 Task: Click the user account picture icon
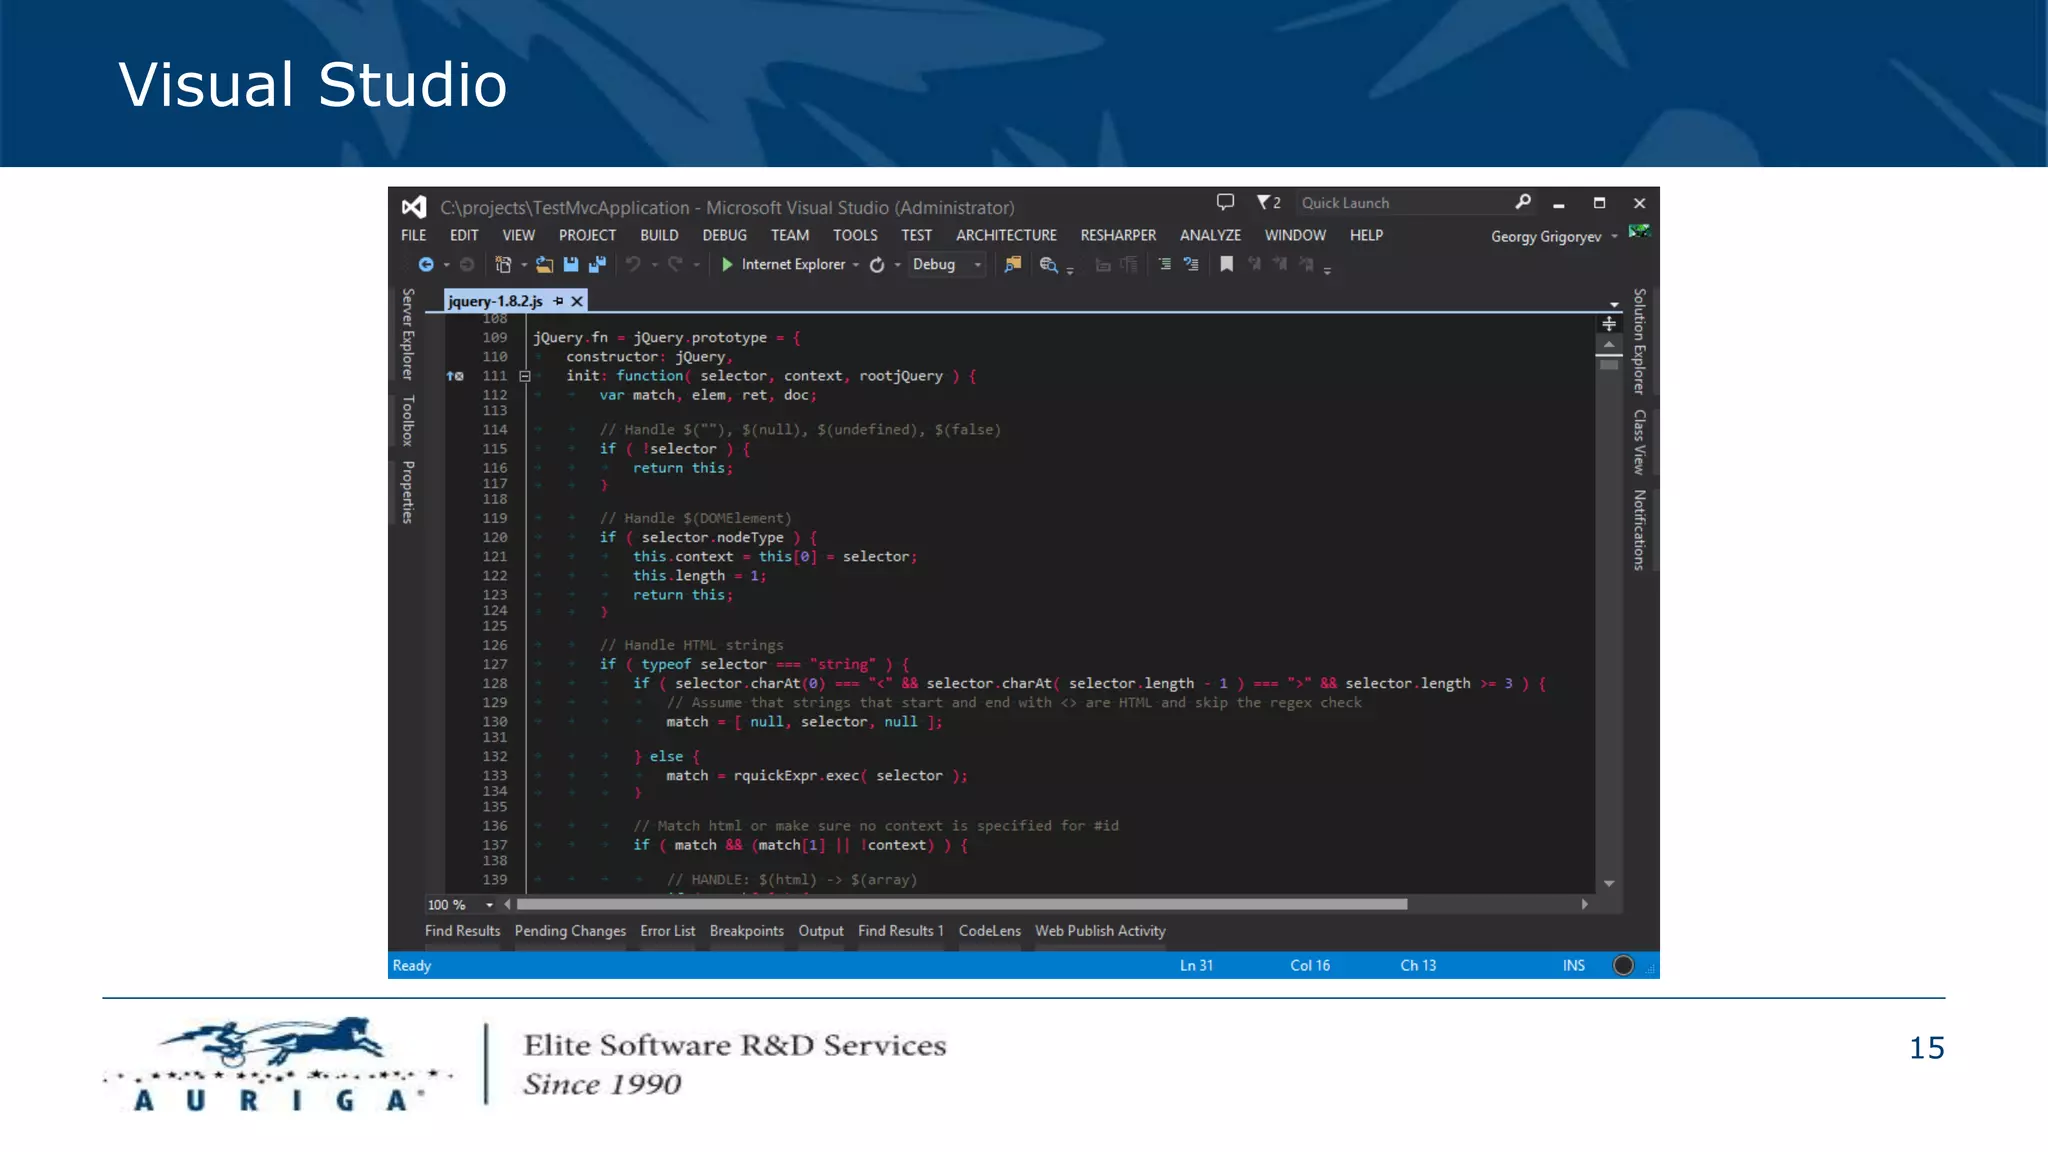[1639, 232]
